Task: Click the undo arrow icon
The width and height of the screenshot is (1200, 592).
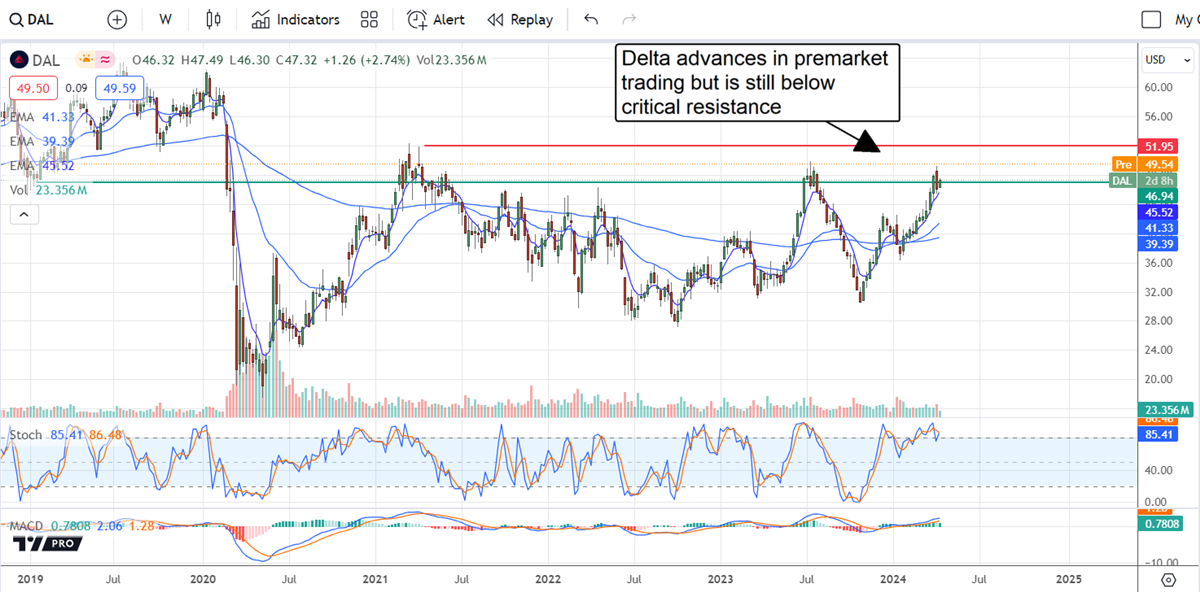Action: pos(591,20)
